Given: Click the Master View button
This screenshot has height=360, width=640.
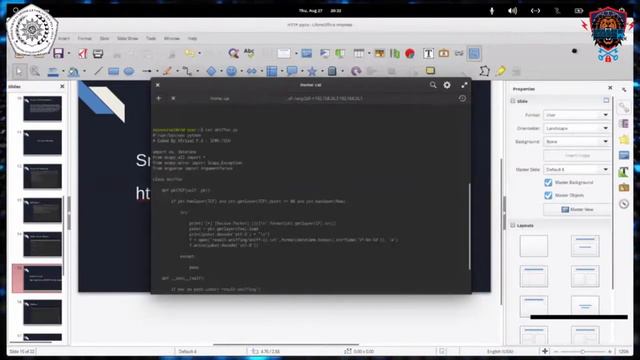Looking at the screenshot, I should click(x=577, y=209).
